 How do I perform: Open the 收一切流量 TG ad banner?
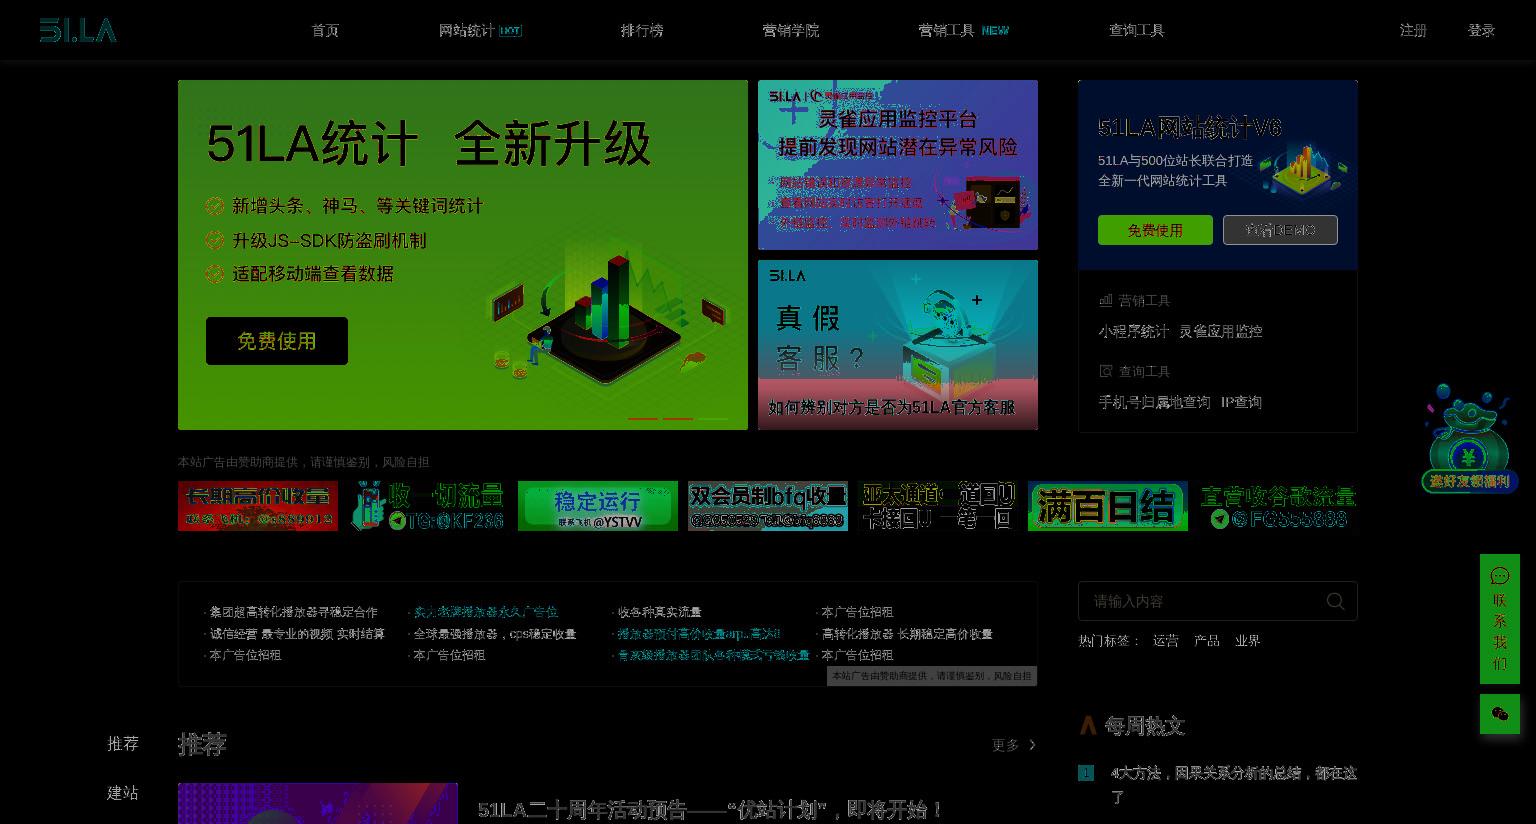pyautogui.click(x=428, y=506)
